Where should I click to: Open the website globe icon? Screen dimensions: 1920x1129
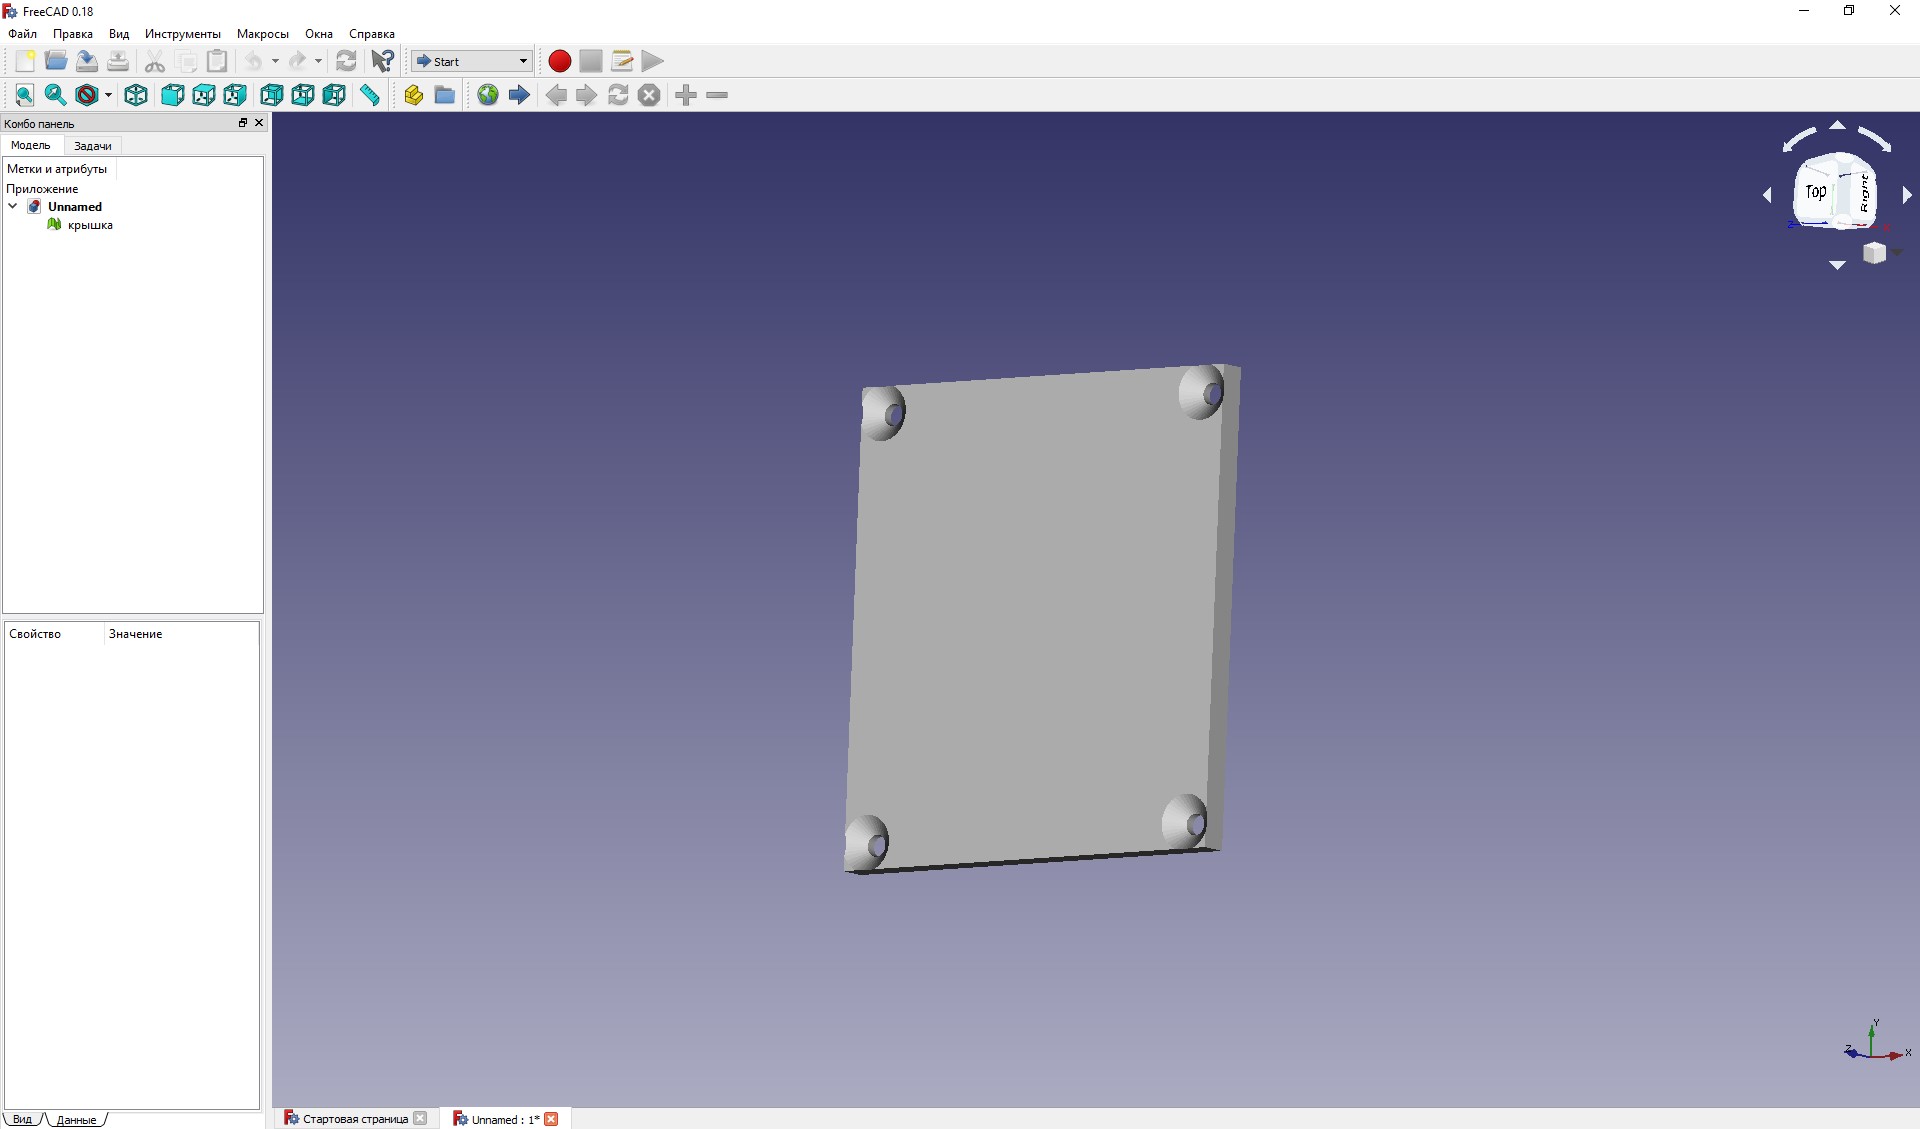pos(487,95)
